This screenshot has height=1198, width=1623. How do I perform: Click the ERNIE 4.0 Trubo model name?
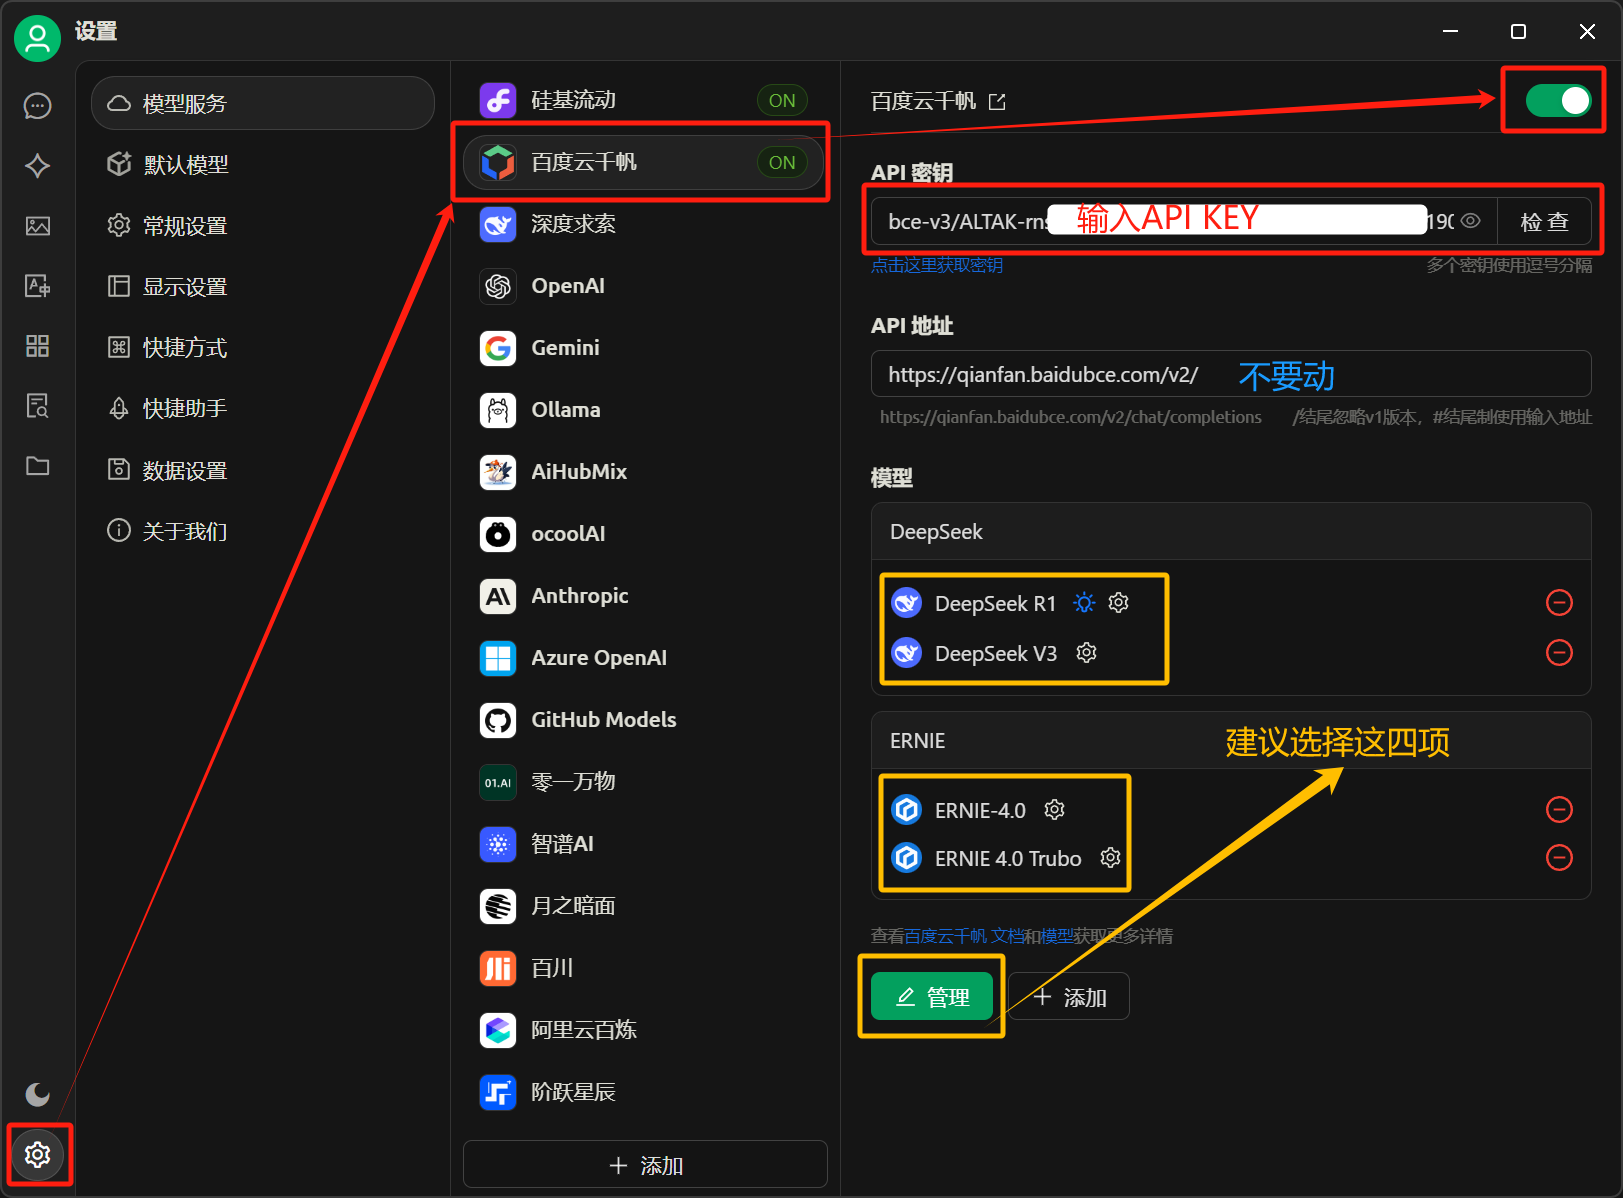point(1008,858)
